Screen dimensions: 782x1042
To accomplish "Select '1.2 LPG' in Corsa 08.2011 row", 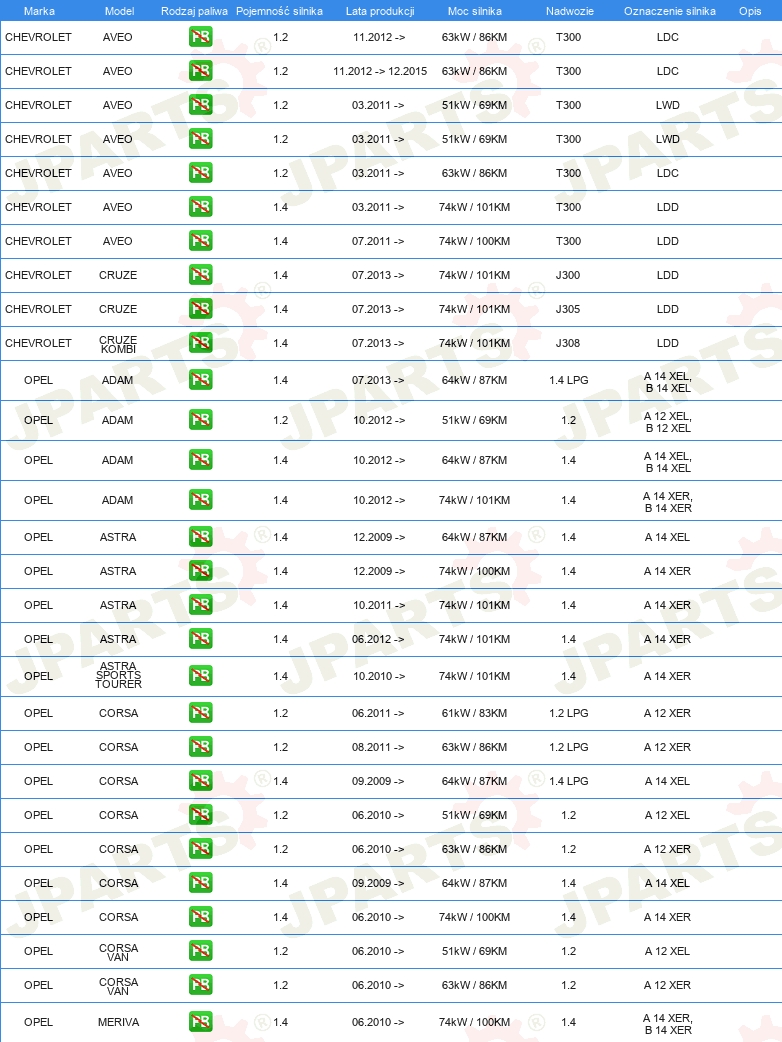I will click(569, 747).
